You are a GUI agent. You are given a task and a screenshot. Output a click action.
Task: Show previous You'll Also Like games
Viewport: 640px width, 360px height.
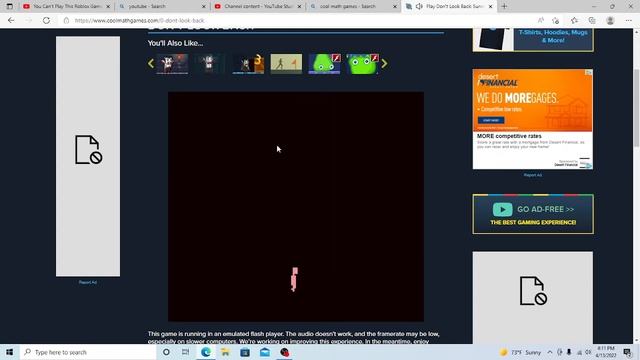coord(151,63)
